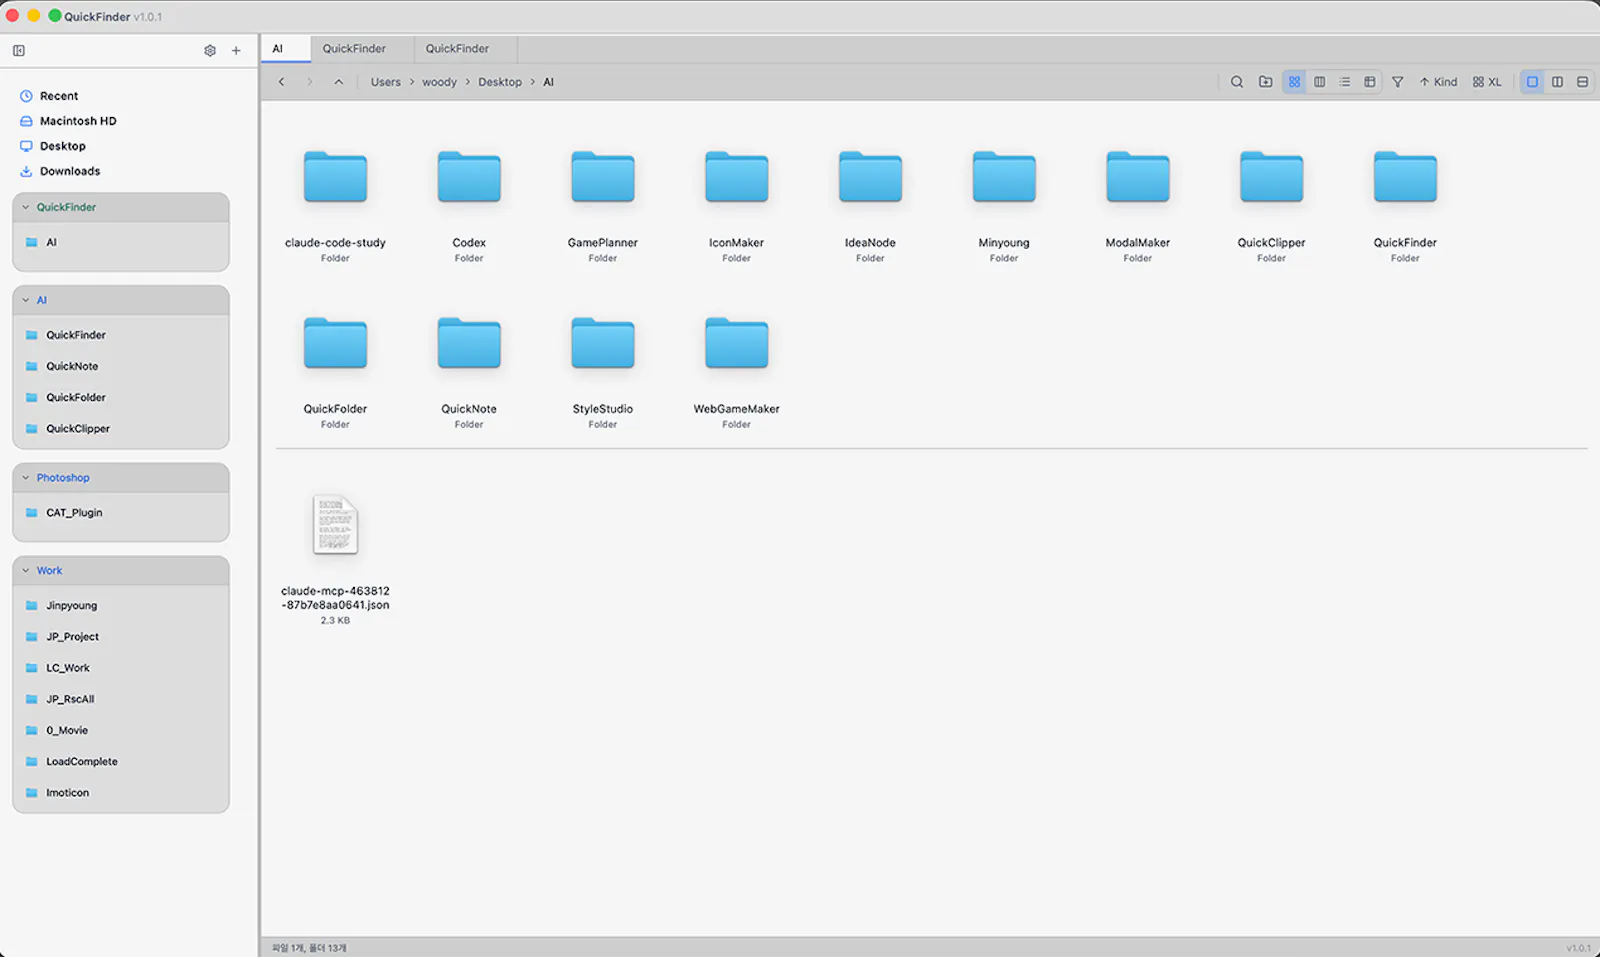Go forward with the right arrow
This screenshot has height=957, width=1600.
coord(310,82)
